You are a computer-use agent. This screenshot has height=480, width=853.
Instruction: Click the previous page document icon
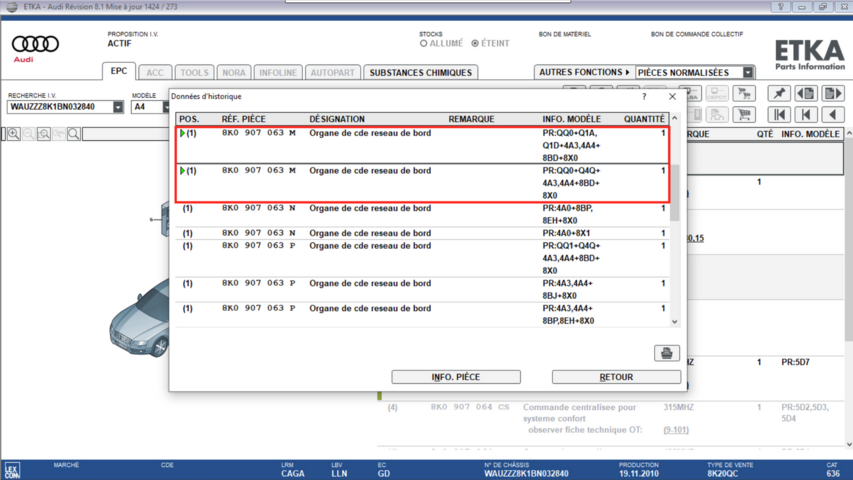pos(806,94)
